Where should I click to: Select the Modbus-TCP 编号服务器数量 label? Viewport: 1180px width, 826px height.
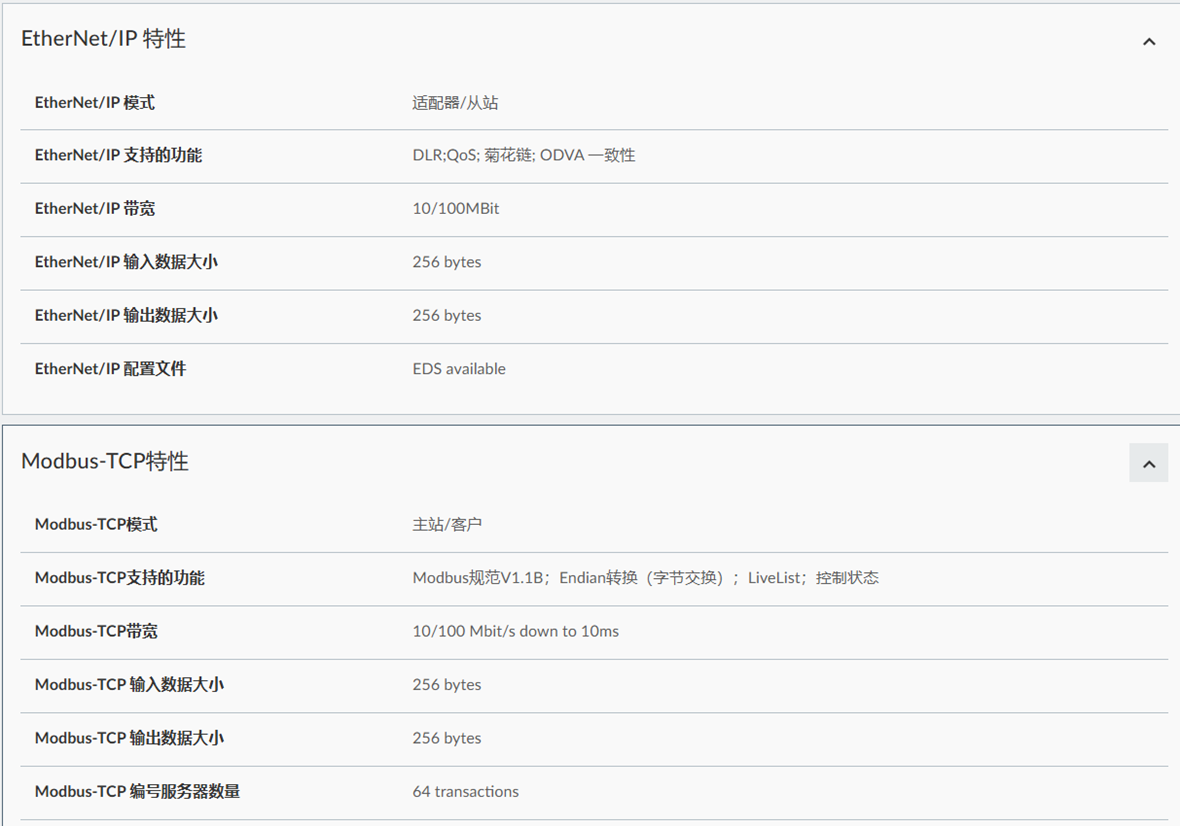point(137,792)
